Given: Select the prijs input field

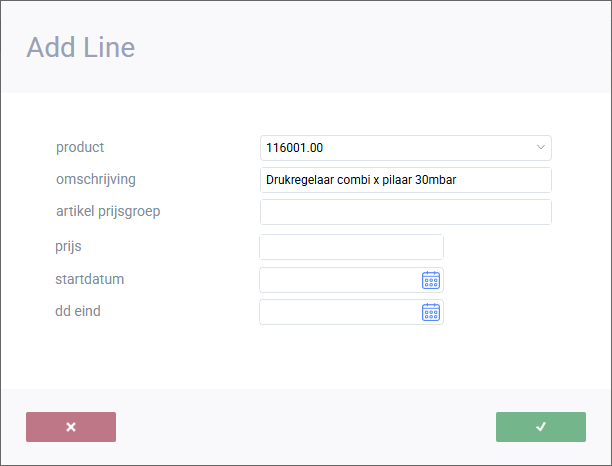Looking at the screenshot, I should coord(351,247).
